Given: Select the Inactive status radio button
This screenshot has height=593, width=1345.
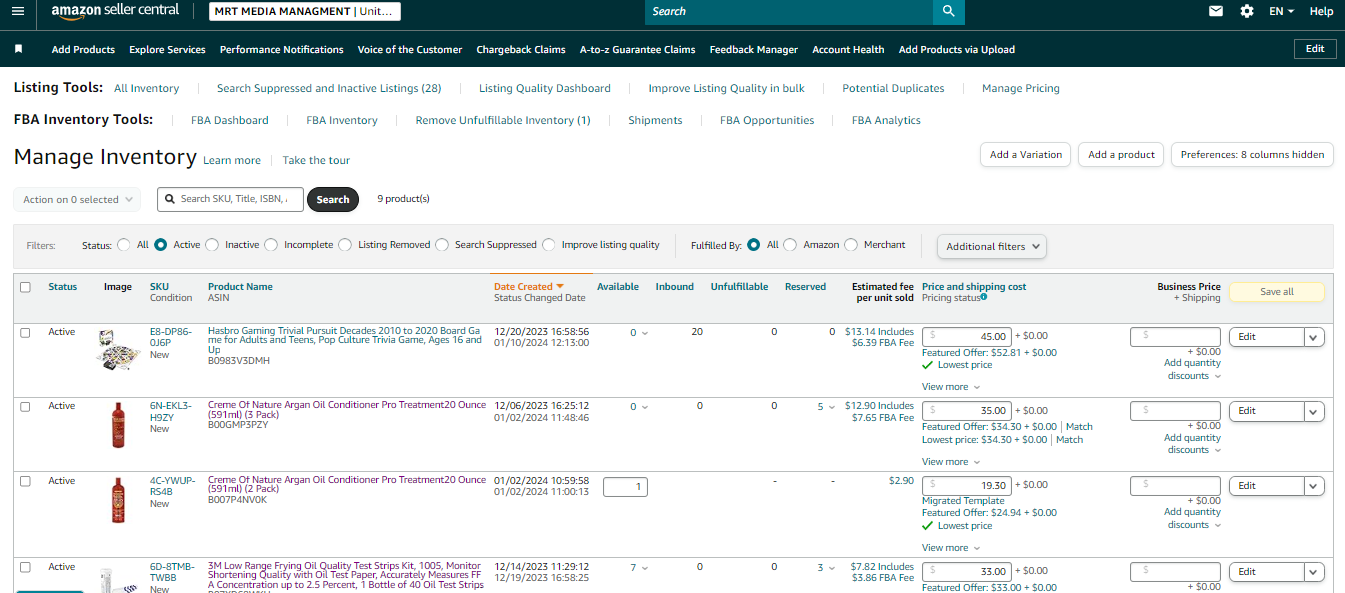Looking at the screenshot, I should pos(214,245).
